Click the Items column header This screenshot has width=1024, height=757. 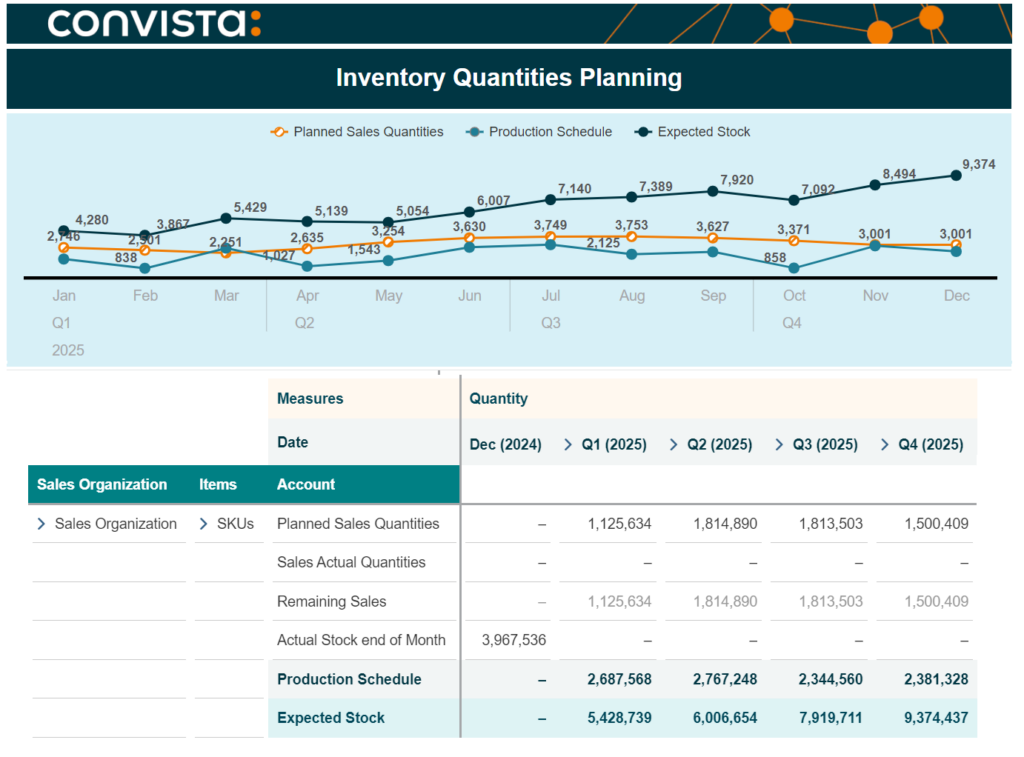tap(217, 485)
